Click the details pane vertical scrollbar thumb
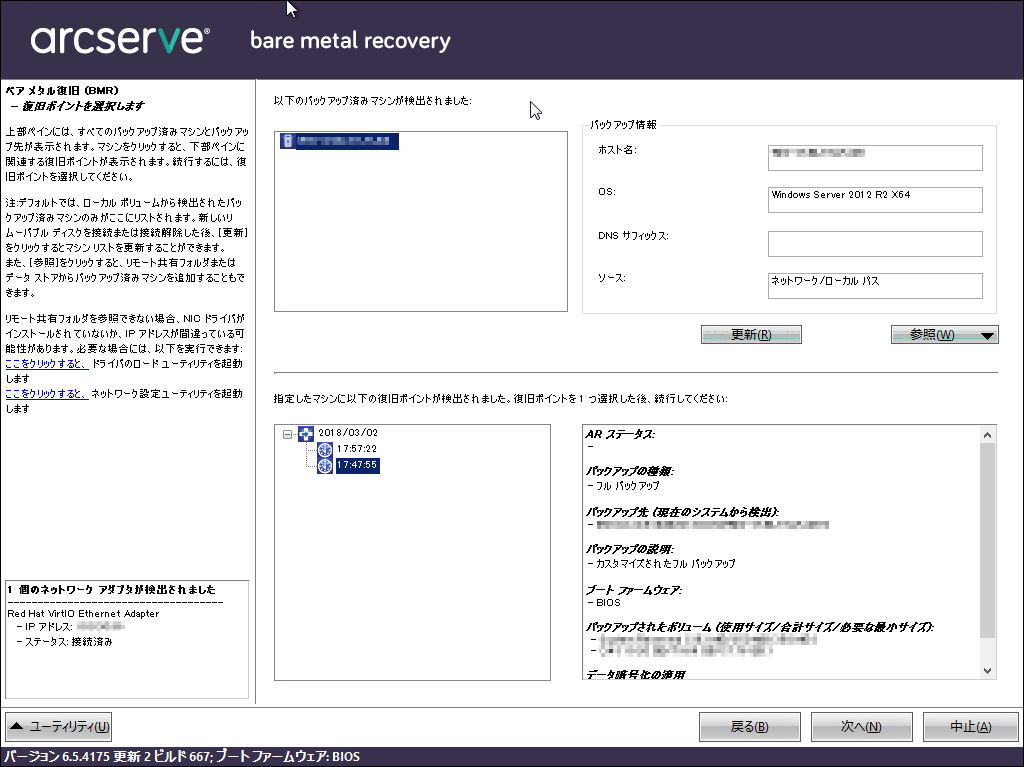Screen dimensions: 1024x767 pos(987,540)
